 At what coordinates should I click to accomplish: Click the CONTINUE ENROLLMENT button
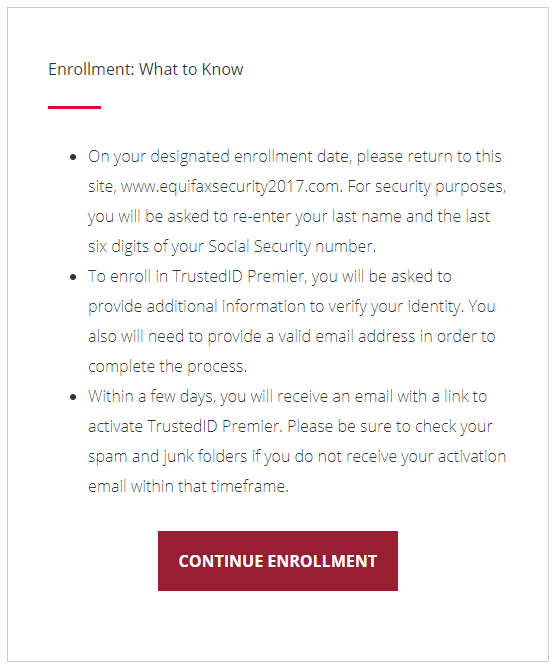[x=278, y=561]
